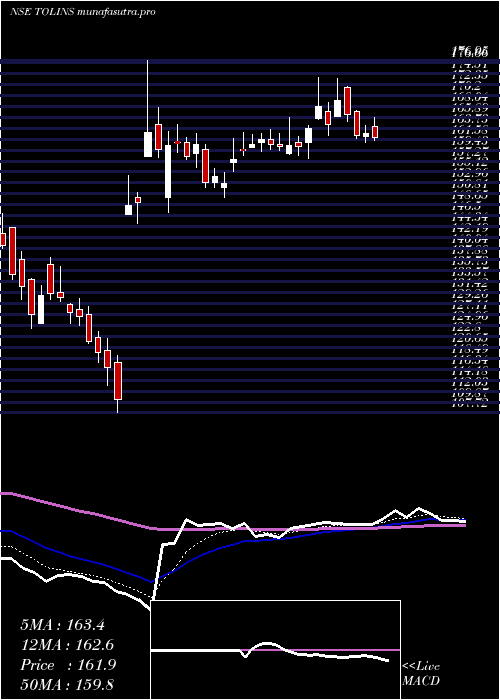This screenshot has height=700, width=500.
Task: Click the tallest-wick candlestick near 176
Action: [x=148, y=108]
